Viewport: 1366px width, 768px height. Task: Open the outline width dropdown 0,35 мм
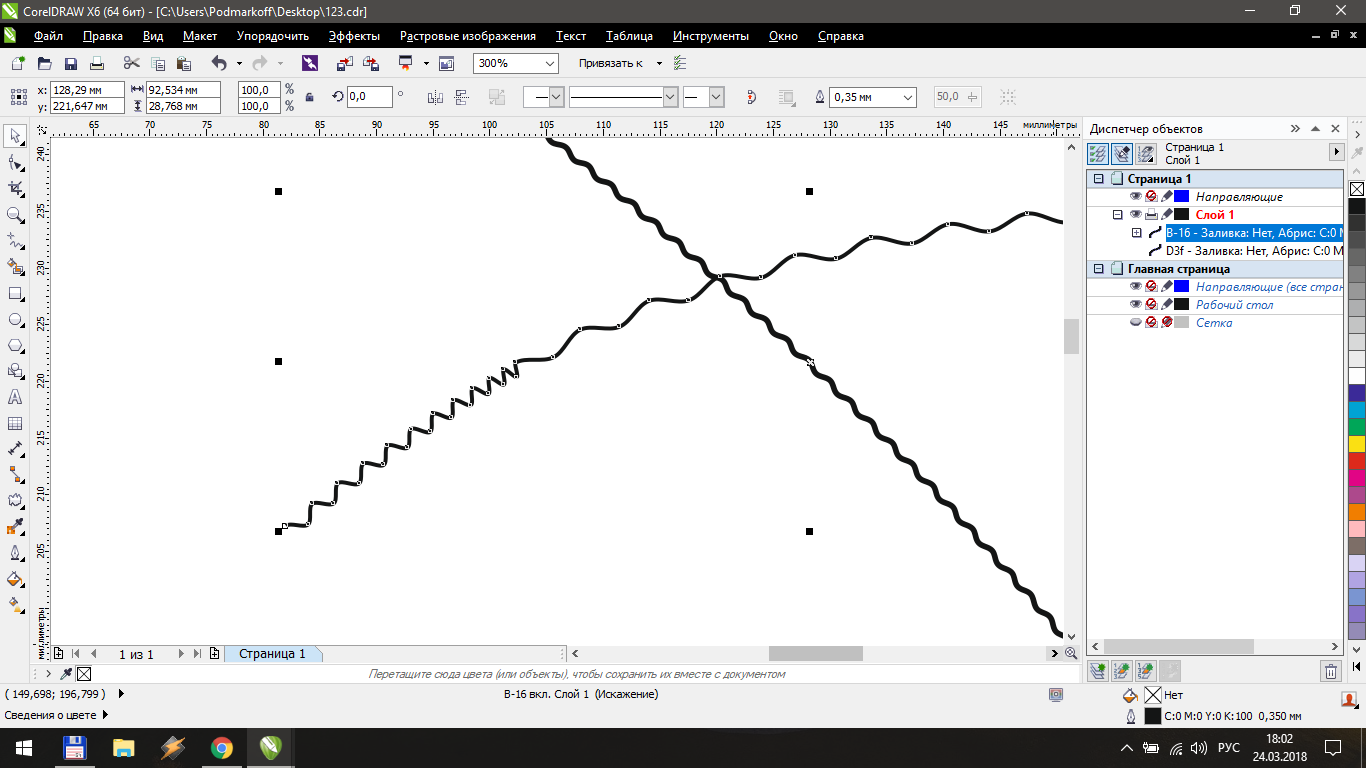pyautogui.click(x=908, y=97)
